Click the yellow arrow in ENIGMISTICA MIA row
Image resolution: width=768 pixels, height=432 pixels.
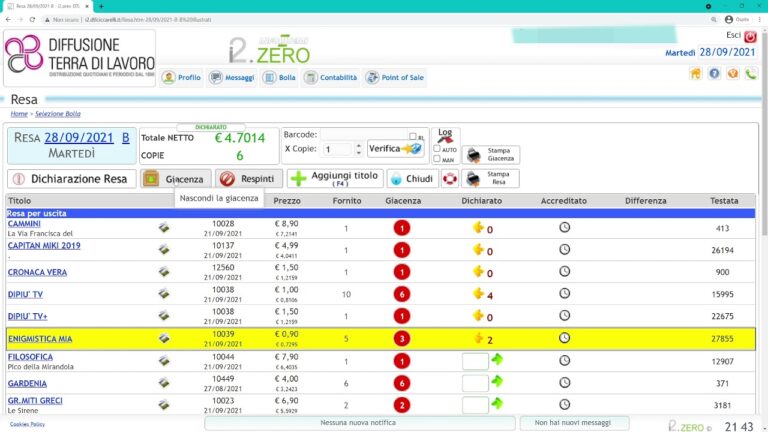478,337
